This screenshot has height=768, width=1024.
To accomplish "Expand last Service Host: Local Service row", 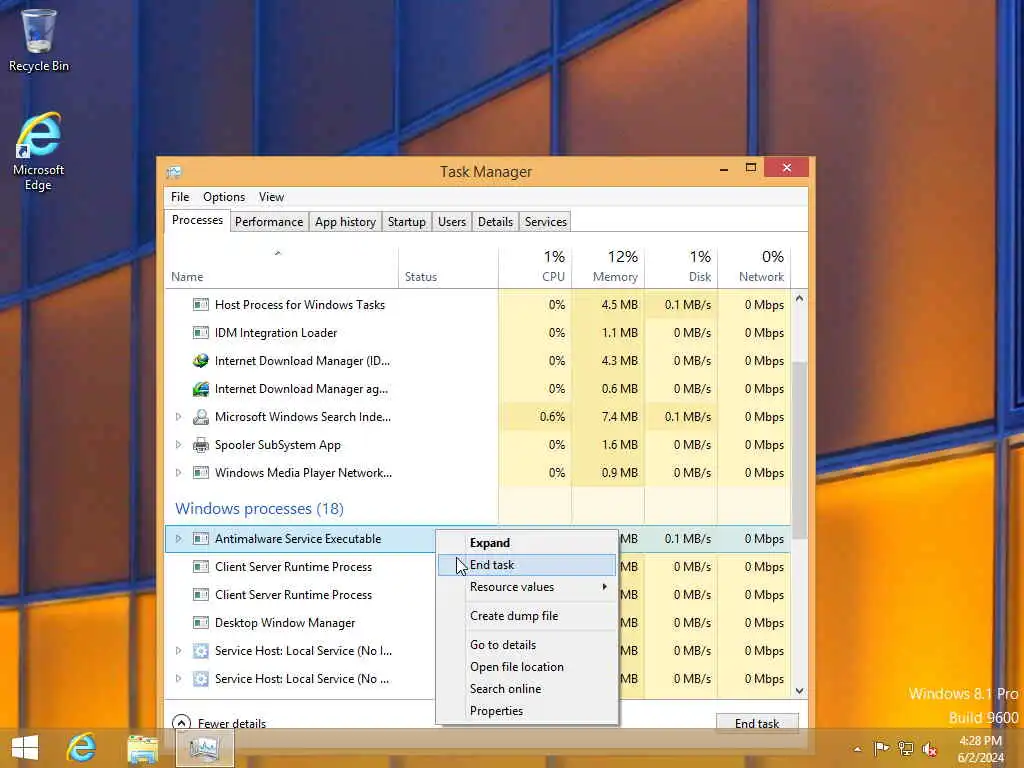I will coord(178,679).
